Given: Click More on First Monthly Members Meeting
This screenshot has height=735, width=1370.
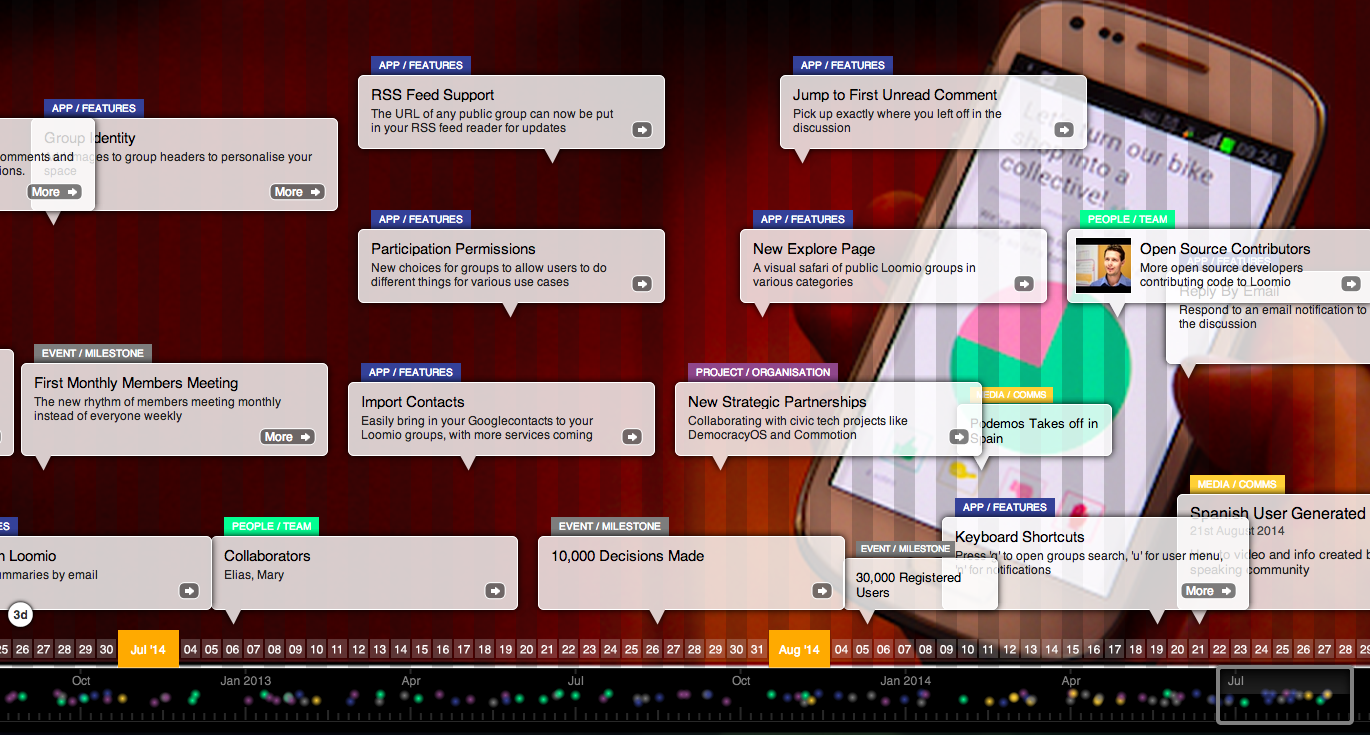Looking at the screenshot, I should [287, 436].
